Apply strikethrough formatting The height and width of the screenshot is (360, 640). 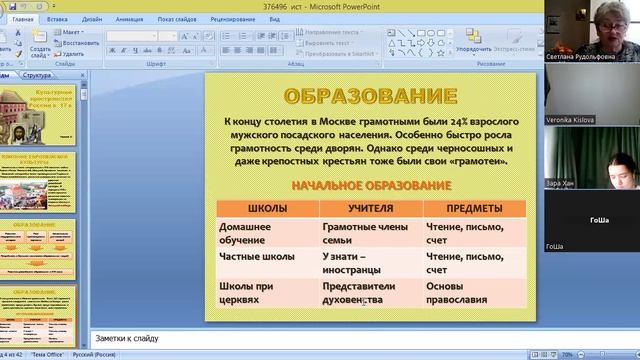147,51
